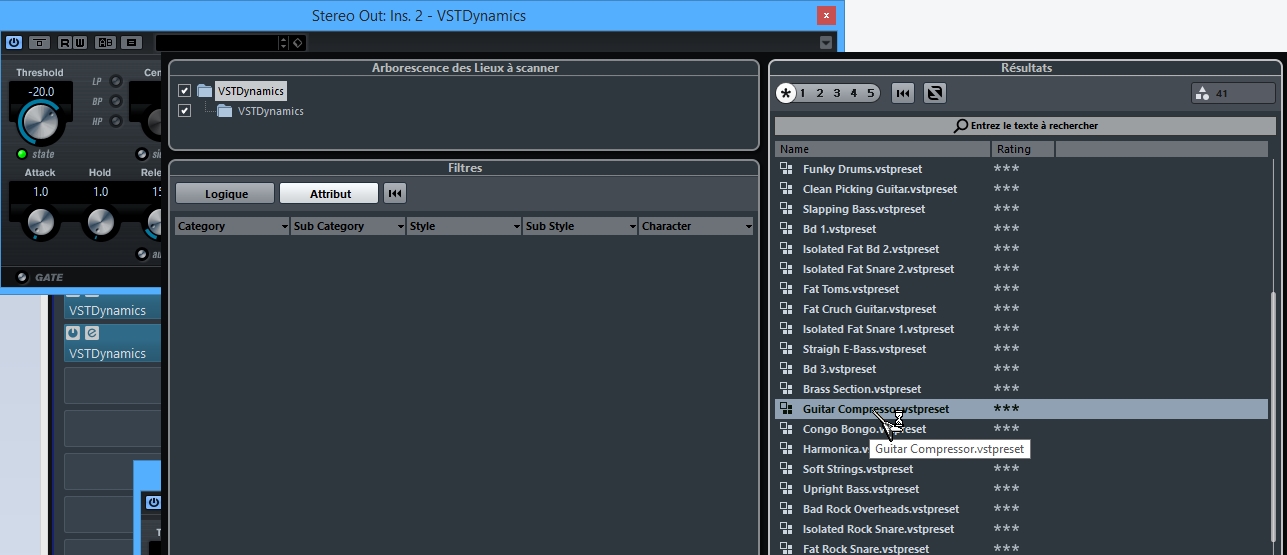Image resolution: width=1287 pixels, height=555 pixels.
Task: Select the child VSTDynamics folder in tree
Action: point(270,111)
